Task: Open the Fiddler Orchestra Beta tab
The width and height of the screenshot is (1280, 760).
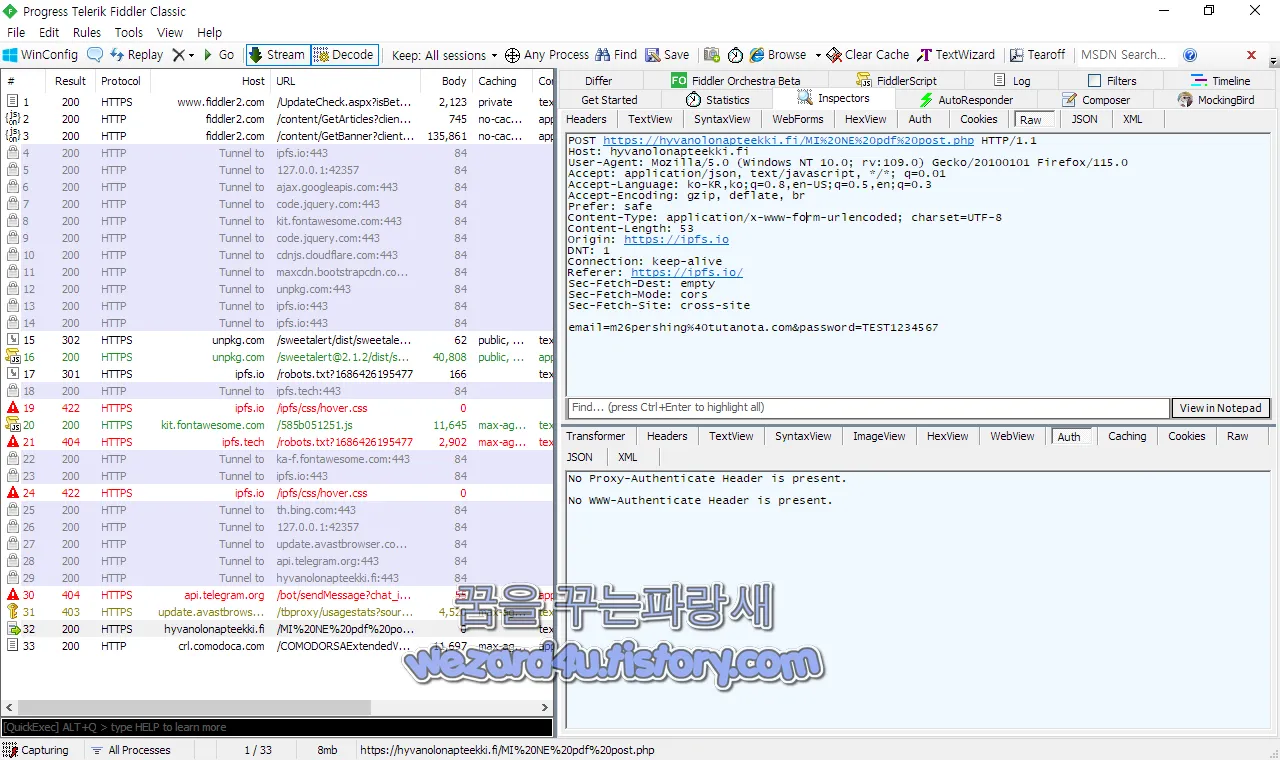Action: click(735, 81)
